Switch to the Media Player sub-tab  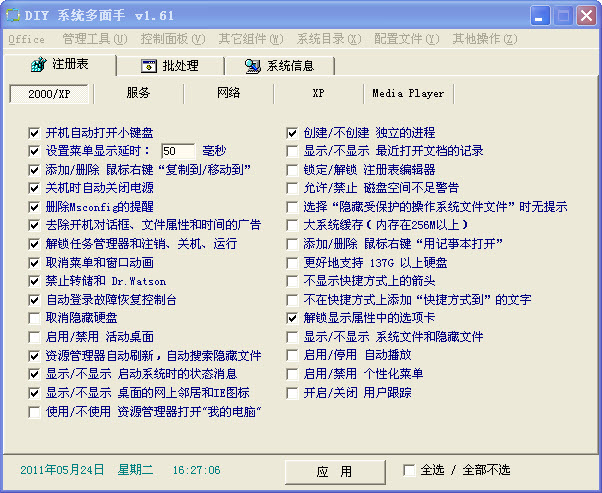(x=408, y=93)
